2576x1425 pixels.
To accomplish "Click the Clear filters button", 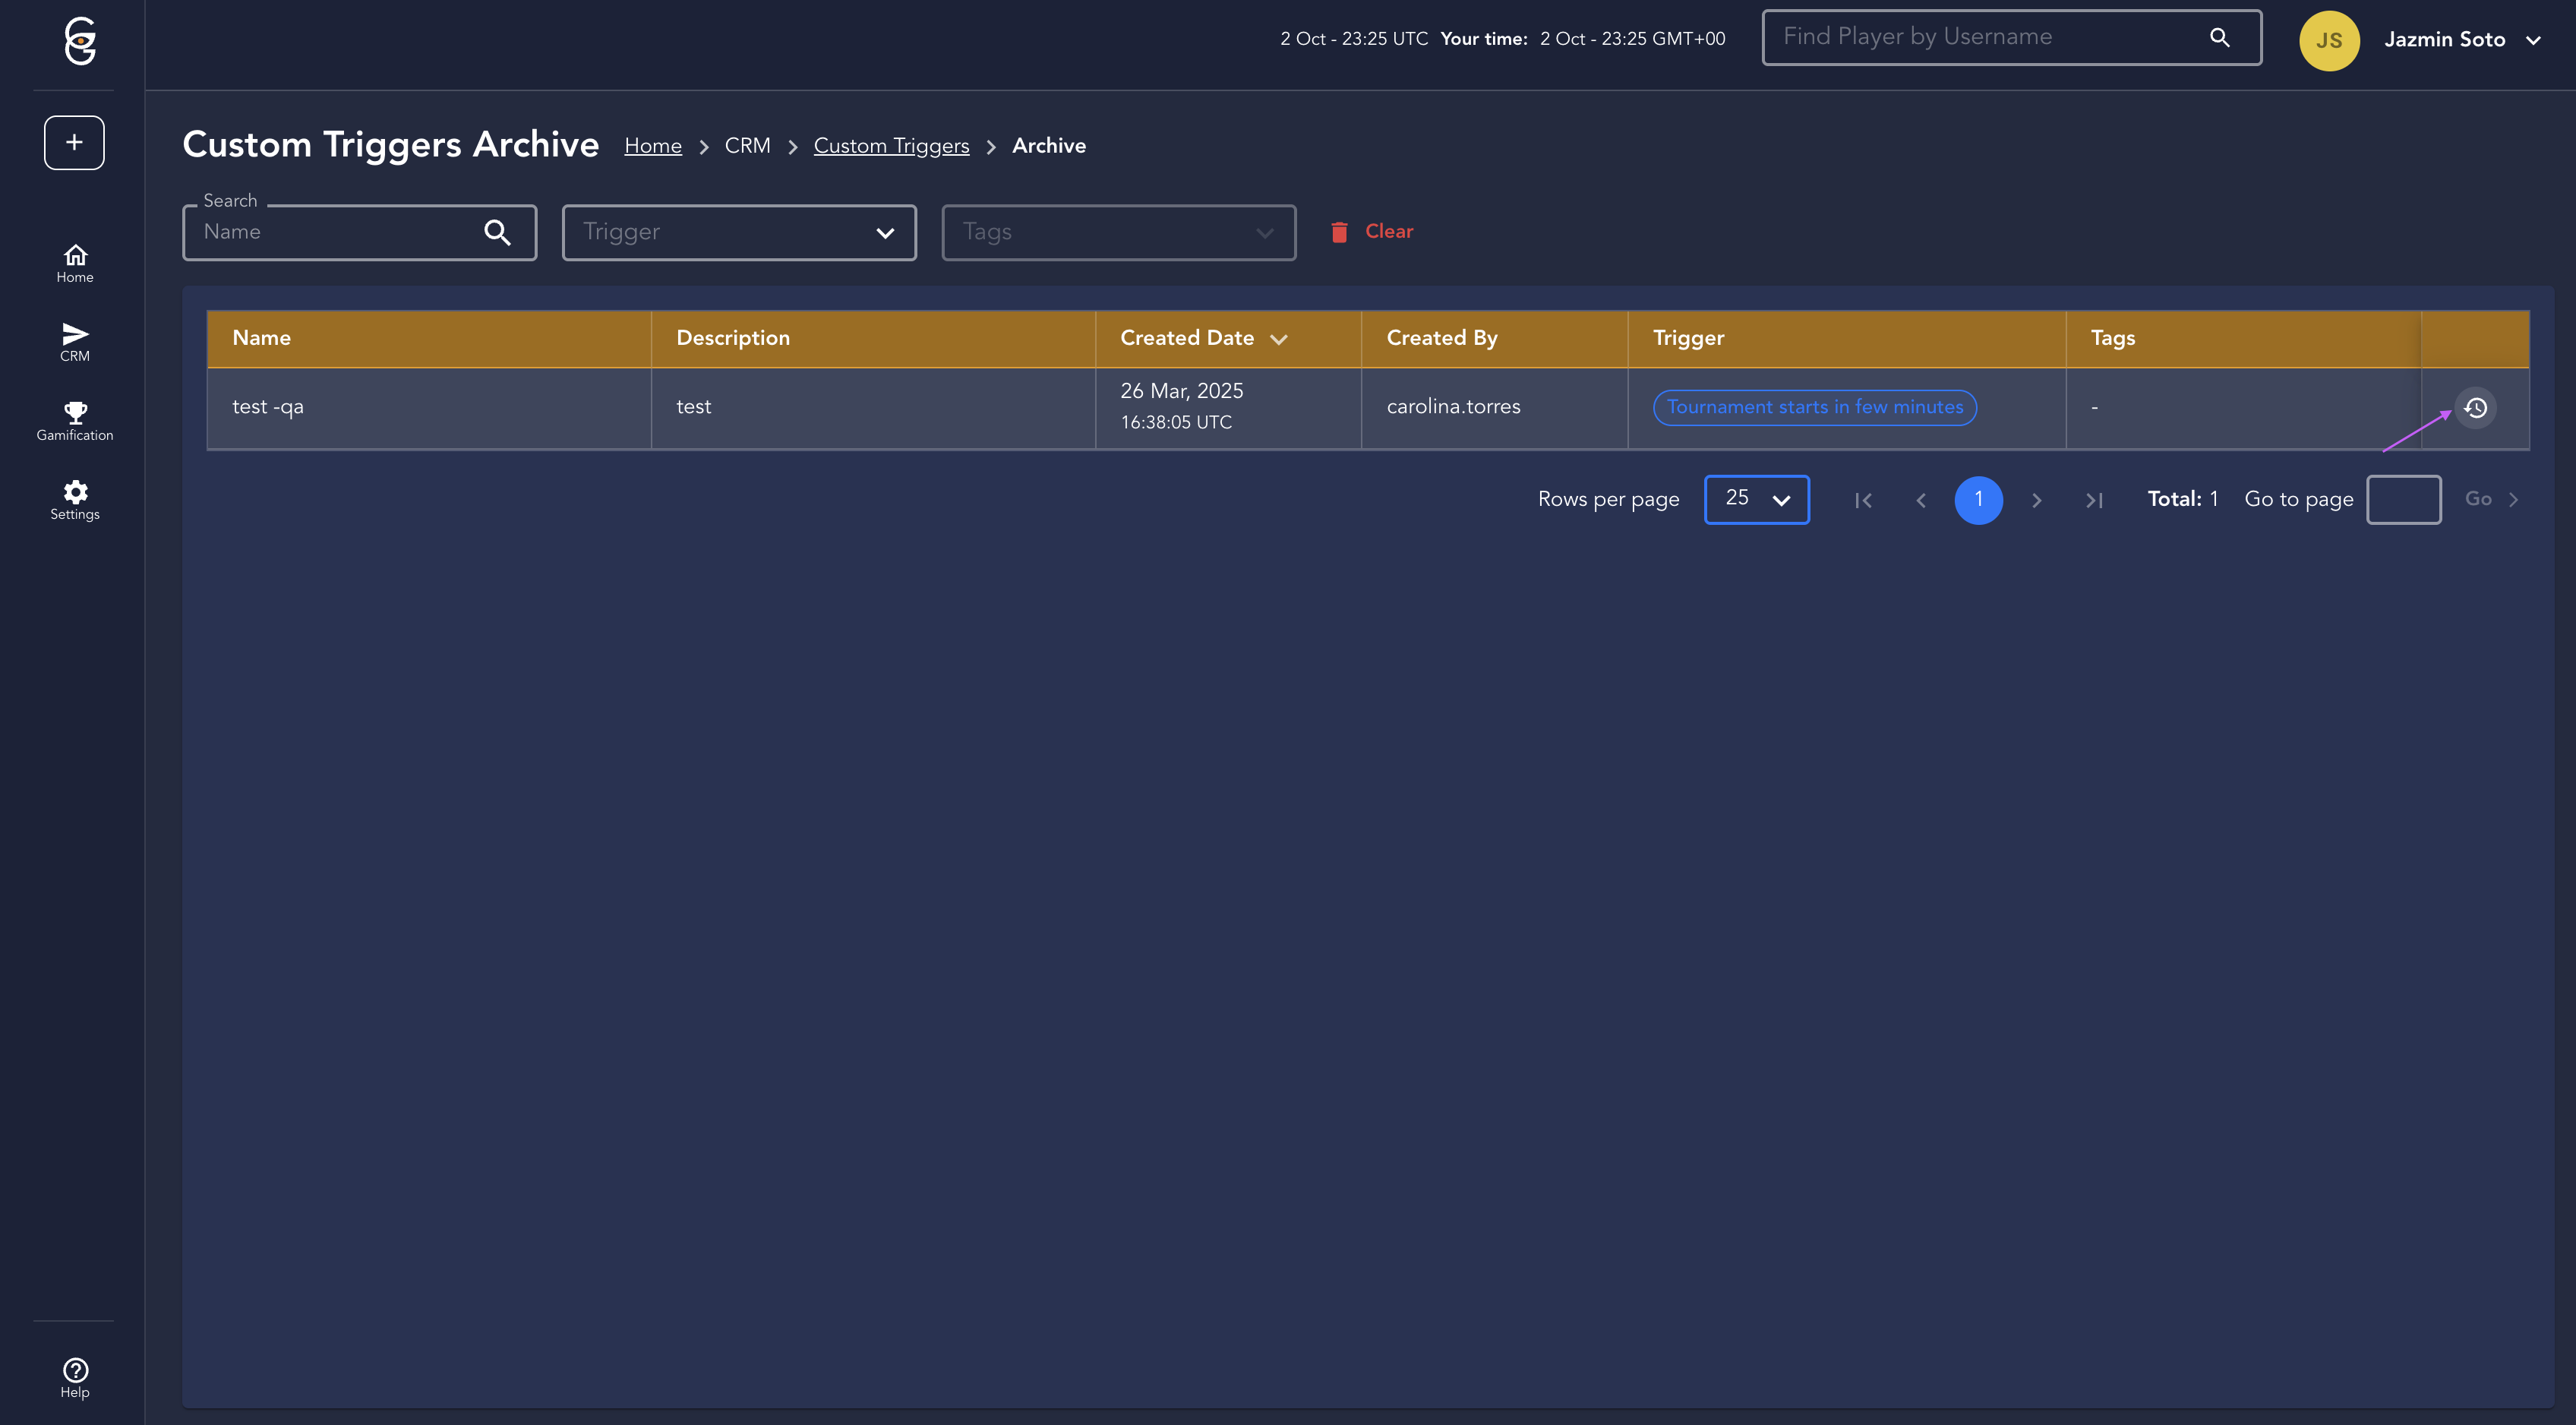I will pyautogui.click(x=1372, y=232).
